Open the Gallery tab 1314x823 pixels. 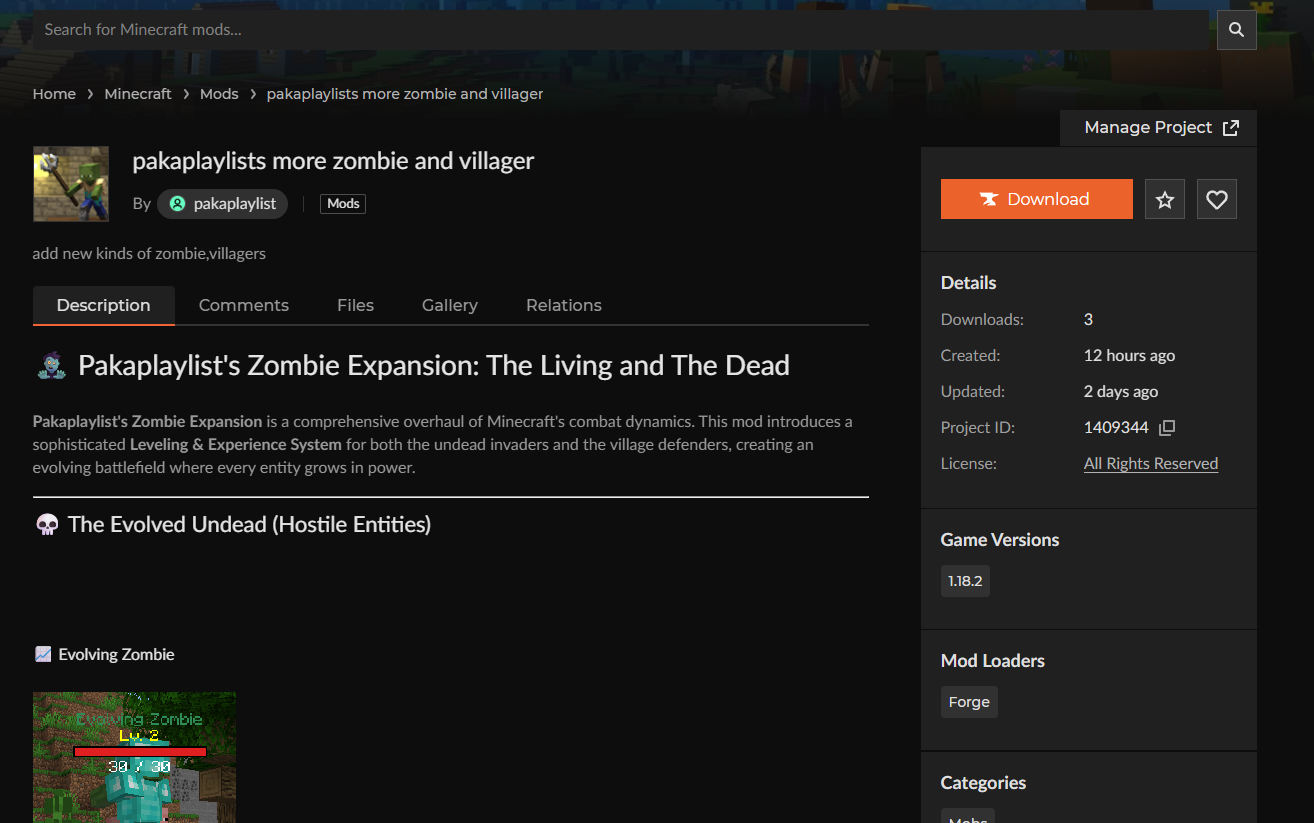point(450,306)
